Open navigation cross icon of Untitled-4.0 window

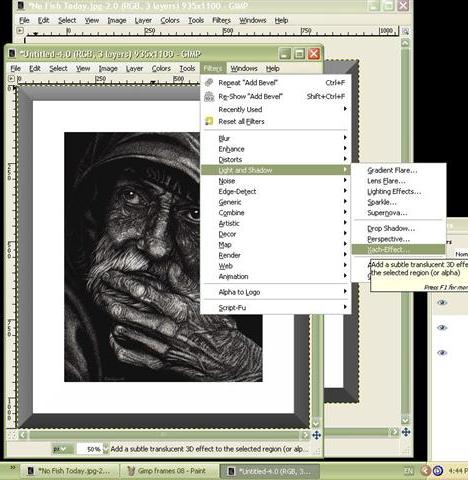point(316,435)
